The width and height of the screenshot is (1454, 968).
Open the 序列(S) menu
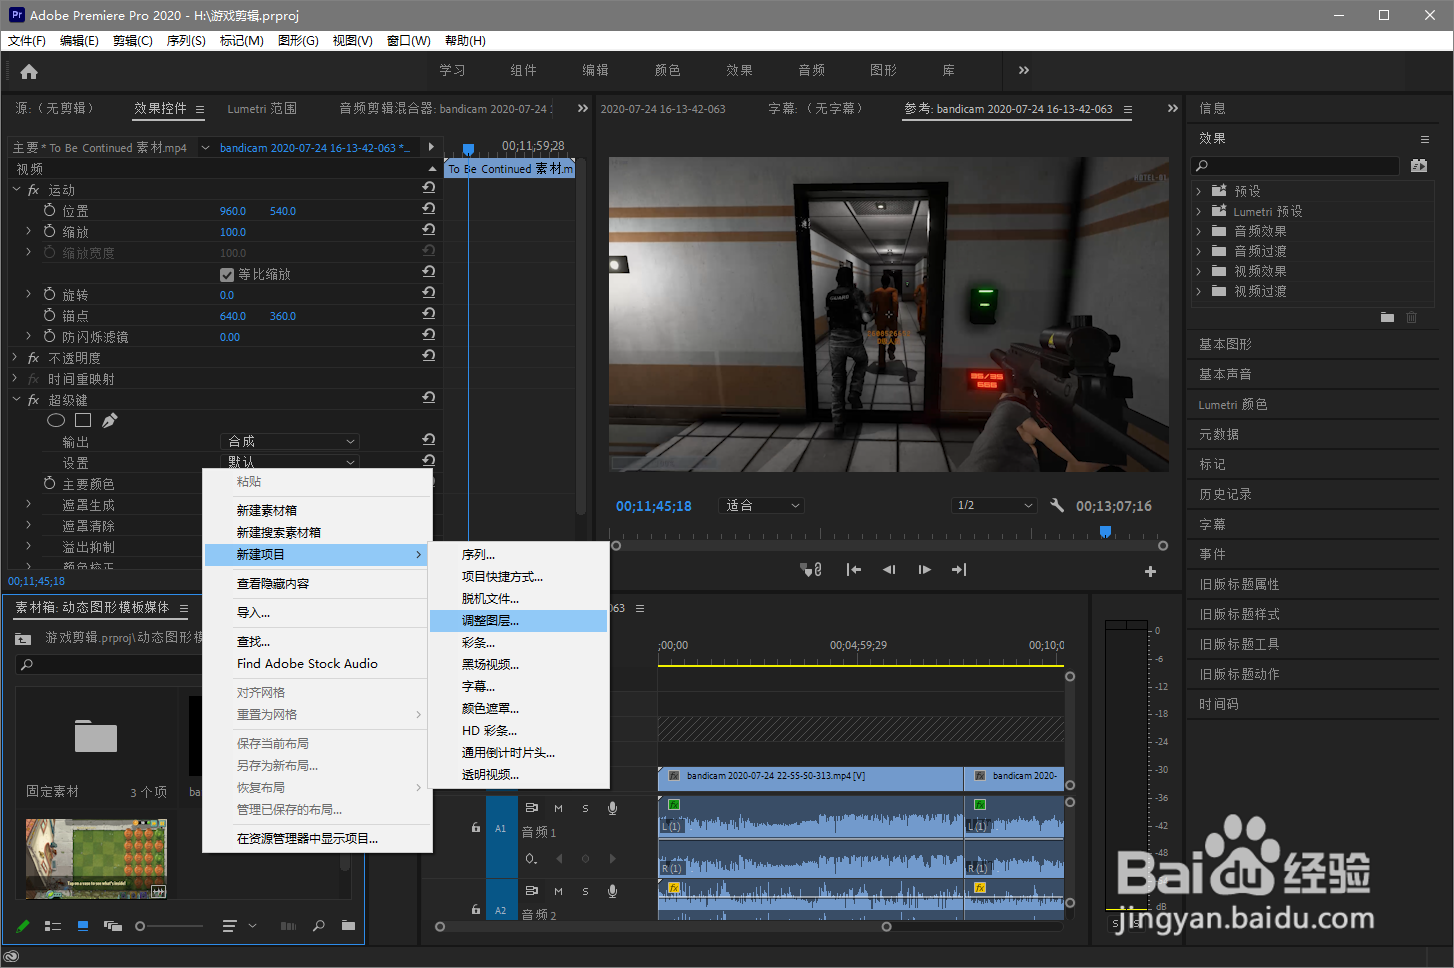[x=186, y=40]
